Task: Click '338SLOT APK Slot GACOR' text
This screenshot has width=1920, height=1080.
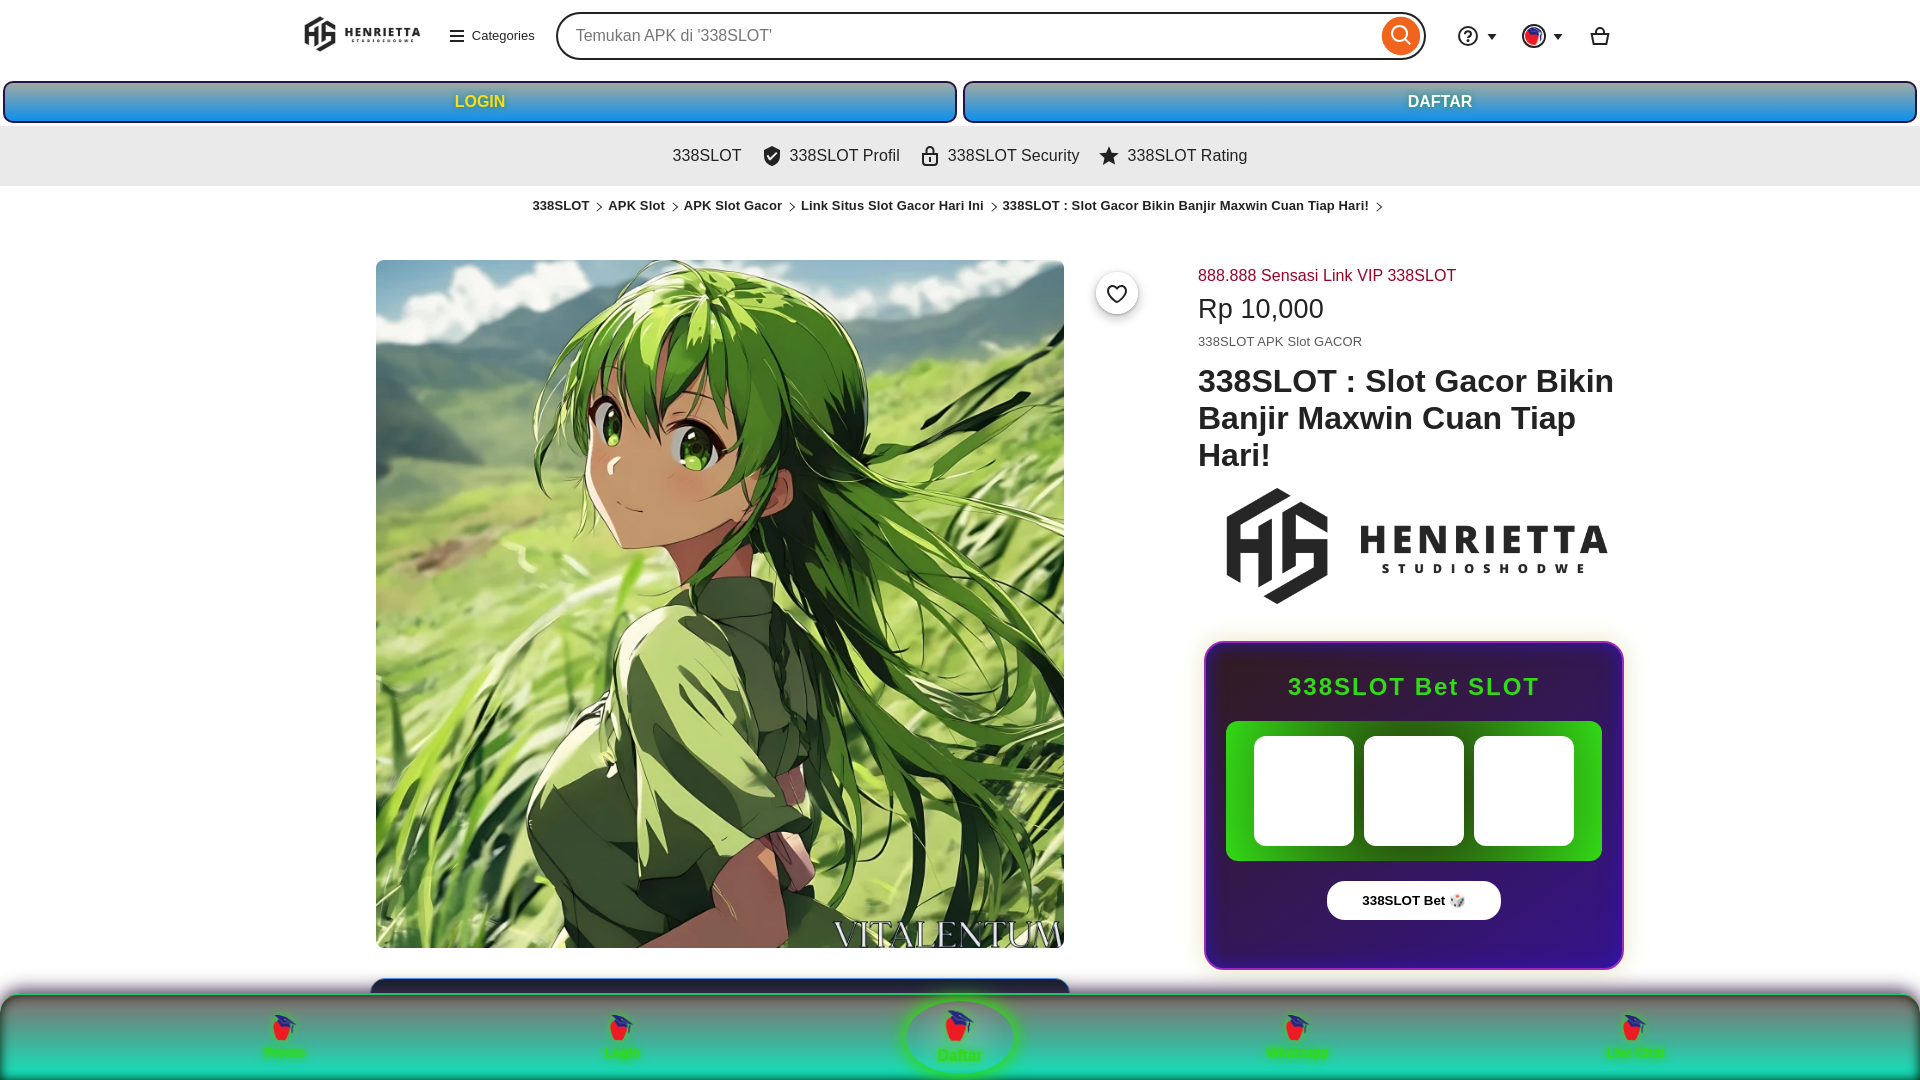Action: tap(1280, 342)
